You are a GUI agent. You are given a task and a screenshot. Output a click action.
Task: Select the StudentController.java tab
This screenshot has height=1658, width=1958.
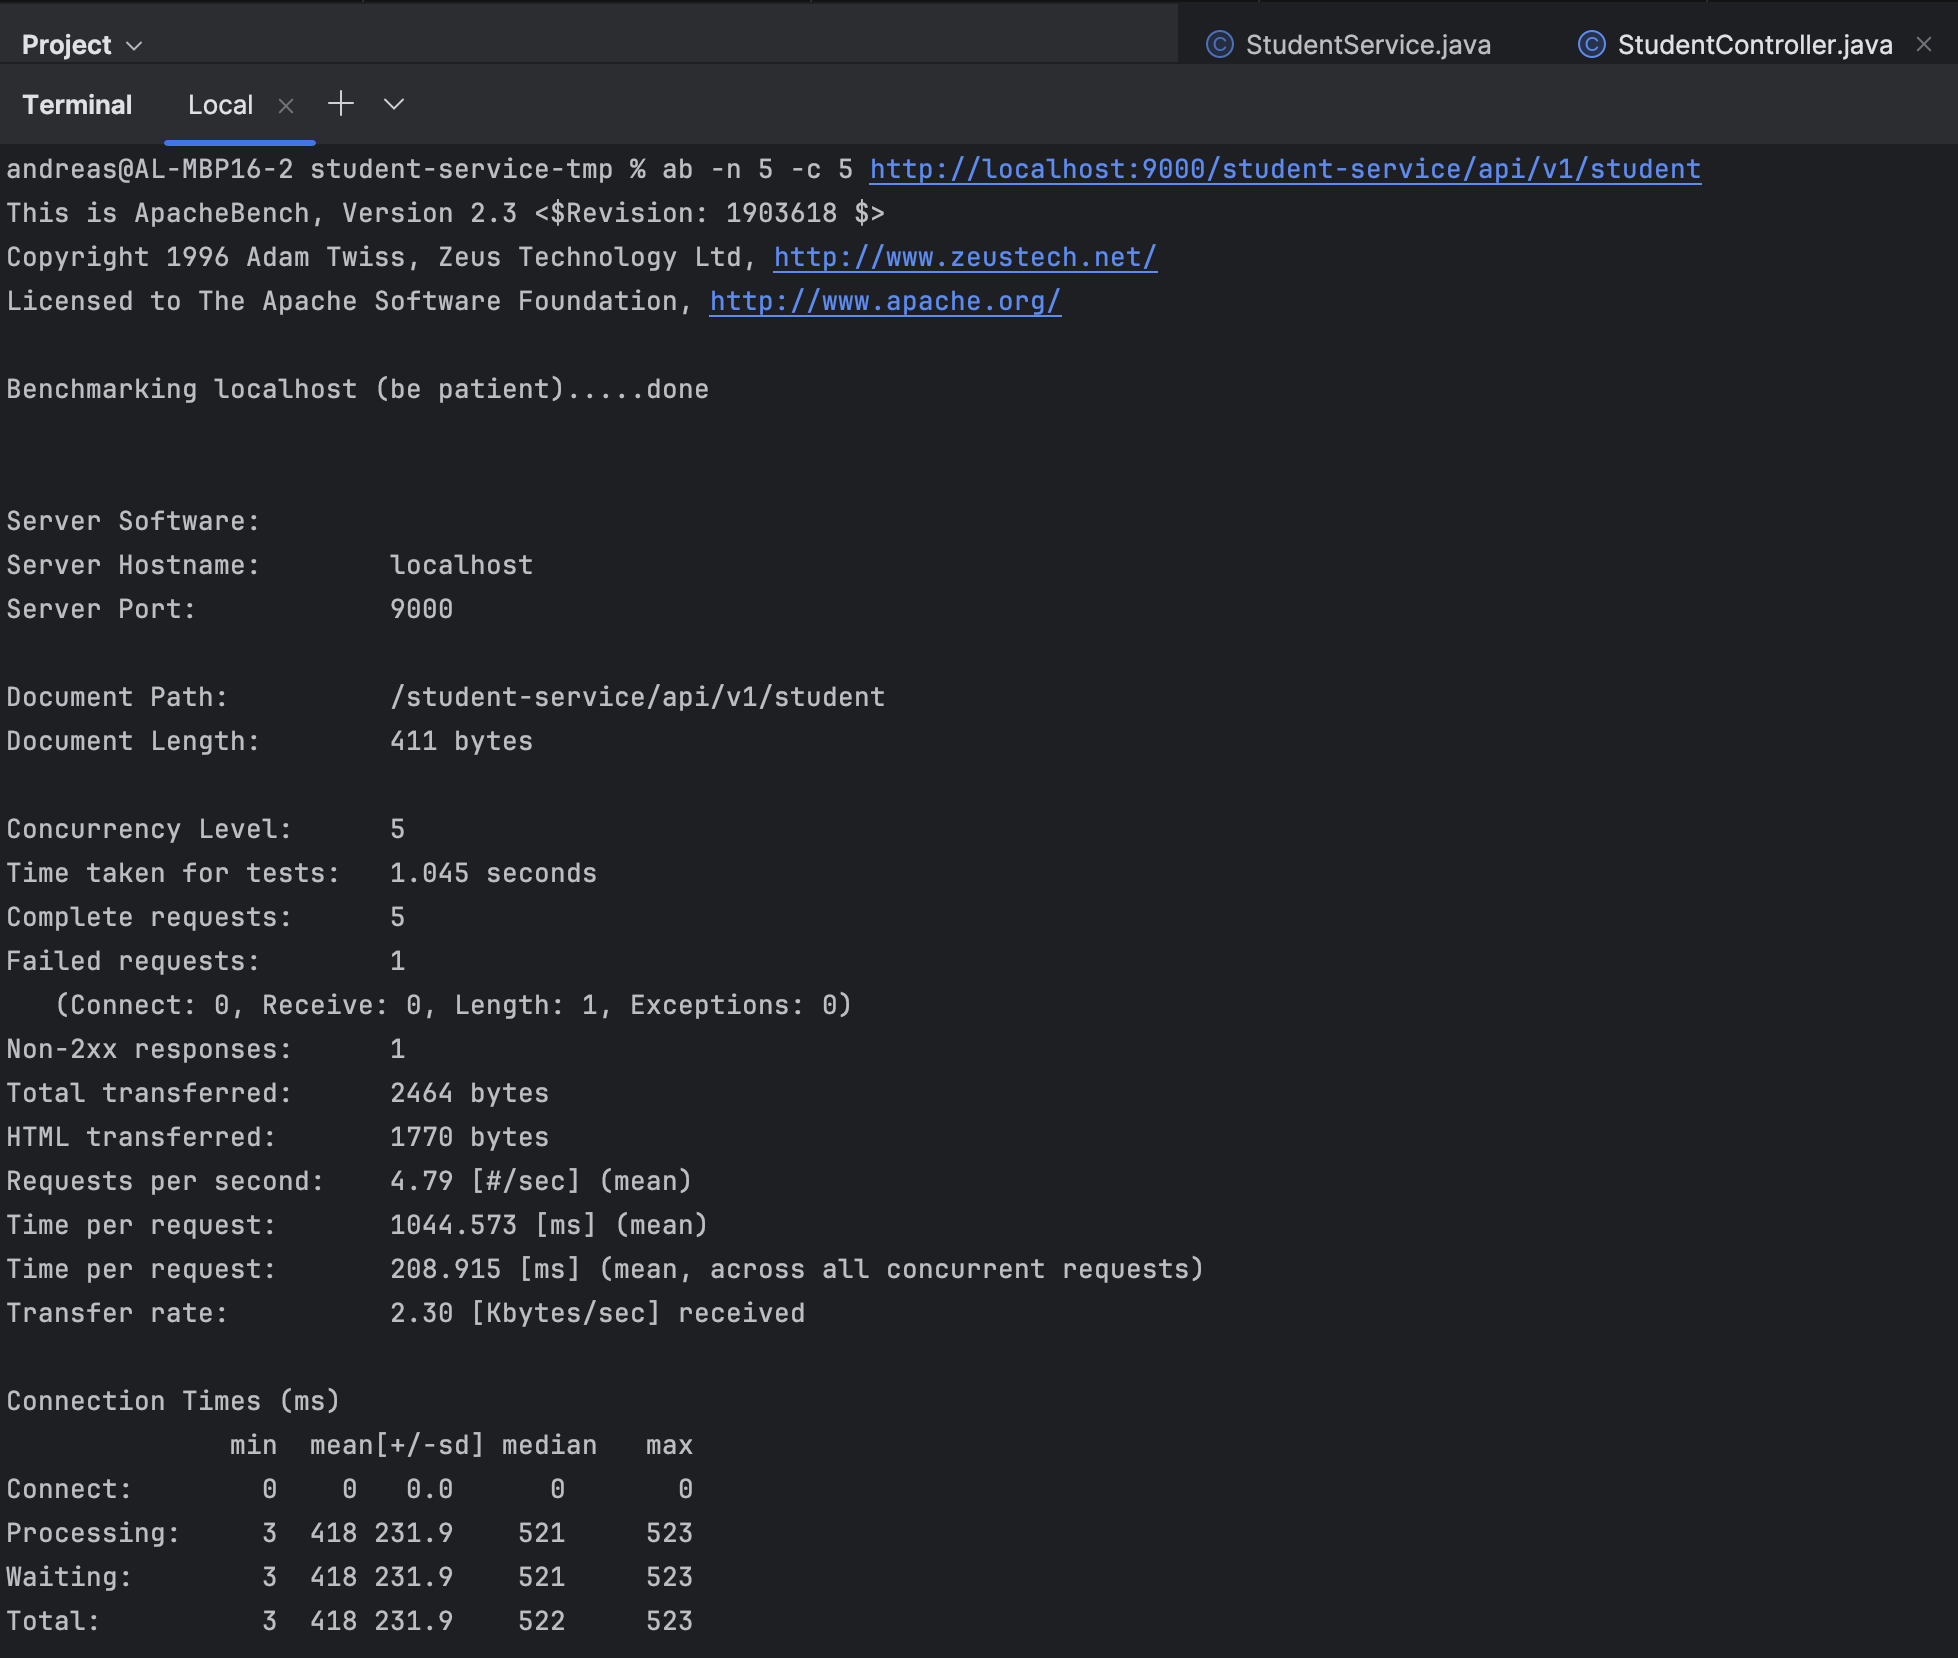coord(1754,45)
